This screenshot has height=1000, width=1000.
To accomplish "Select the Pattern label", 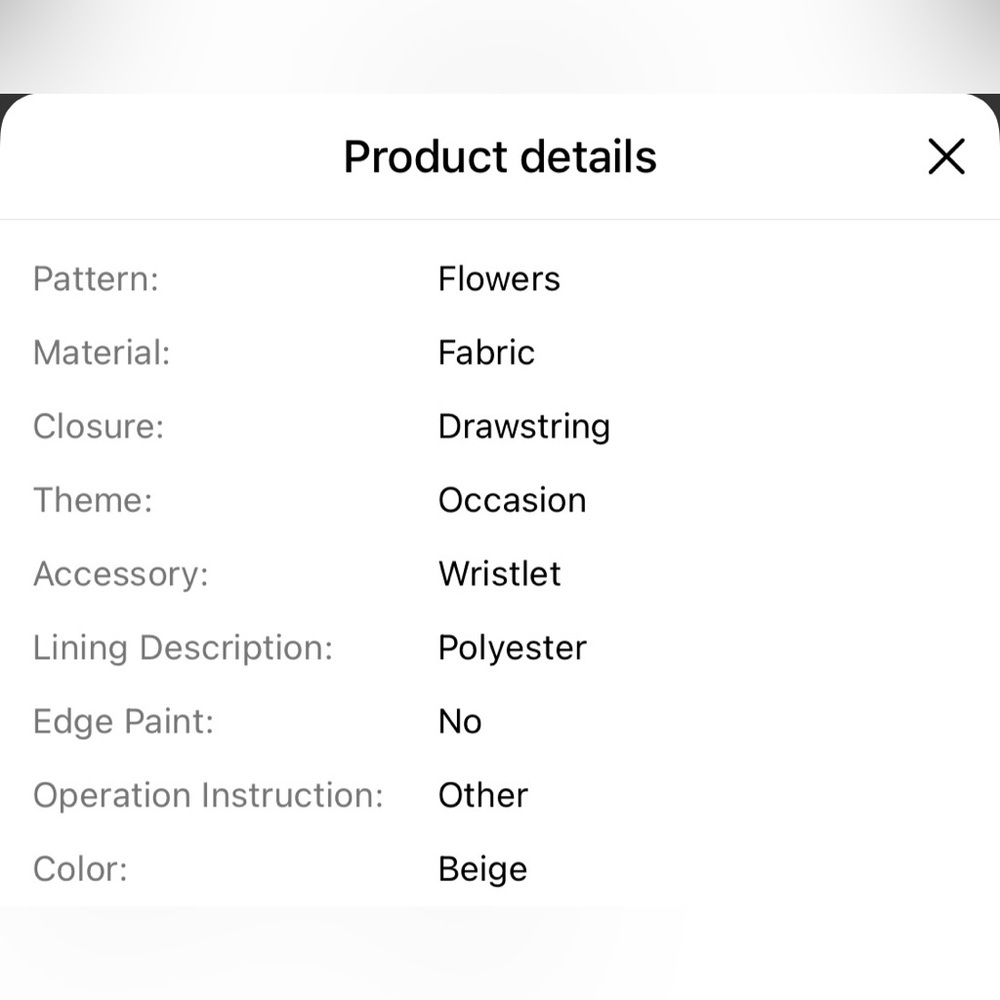I will pyautogui.click(x=96, y=279).
